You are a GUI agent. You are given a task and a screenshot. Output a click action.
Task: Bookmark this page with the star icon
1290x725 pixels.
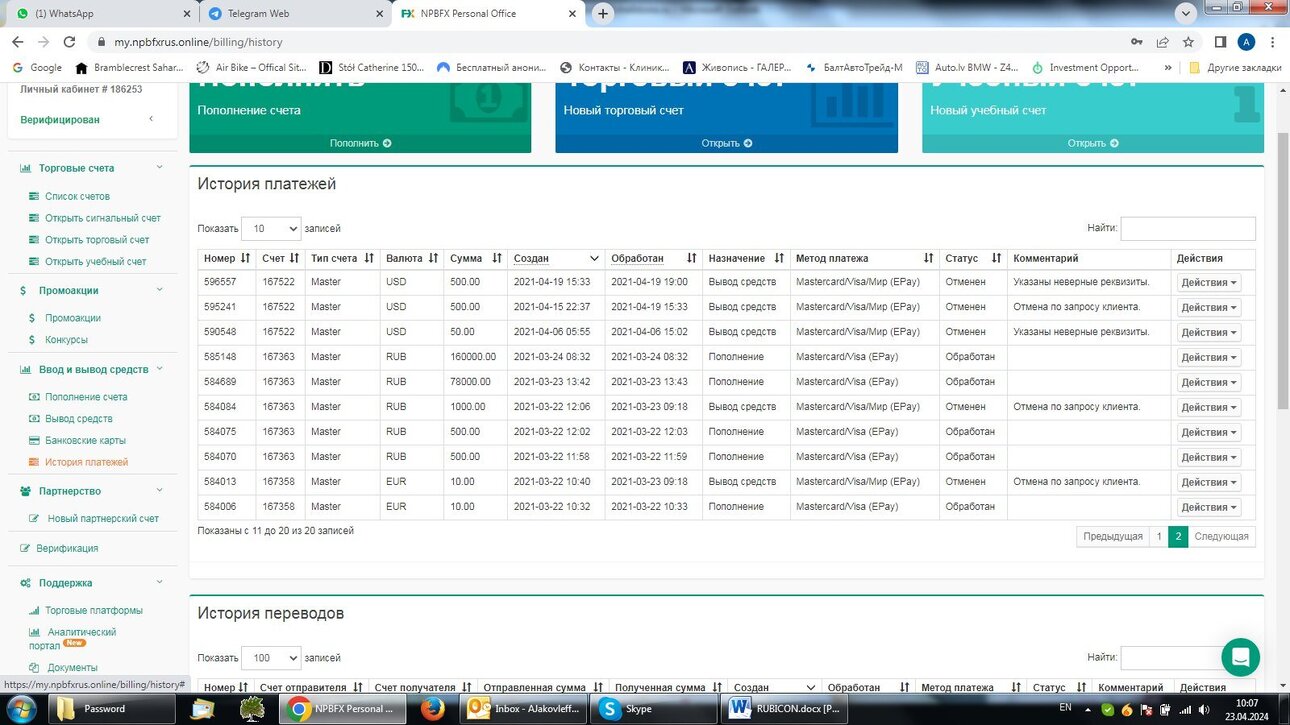click(x=1188, y=42)
